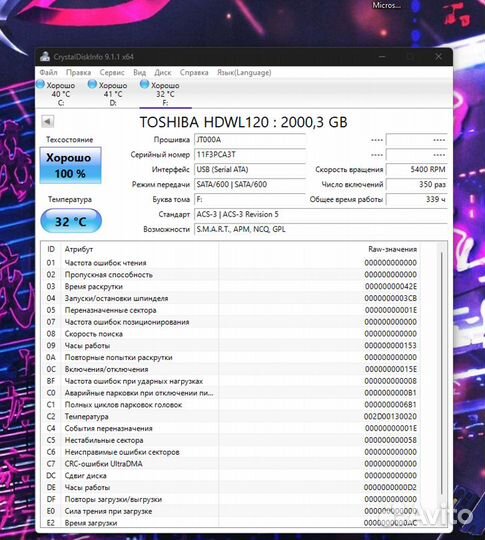Select row C5 Нестабильные сектора
Image resolution: width=485 pixels, height=540 pixels.
click(x=231, y=440)
